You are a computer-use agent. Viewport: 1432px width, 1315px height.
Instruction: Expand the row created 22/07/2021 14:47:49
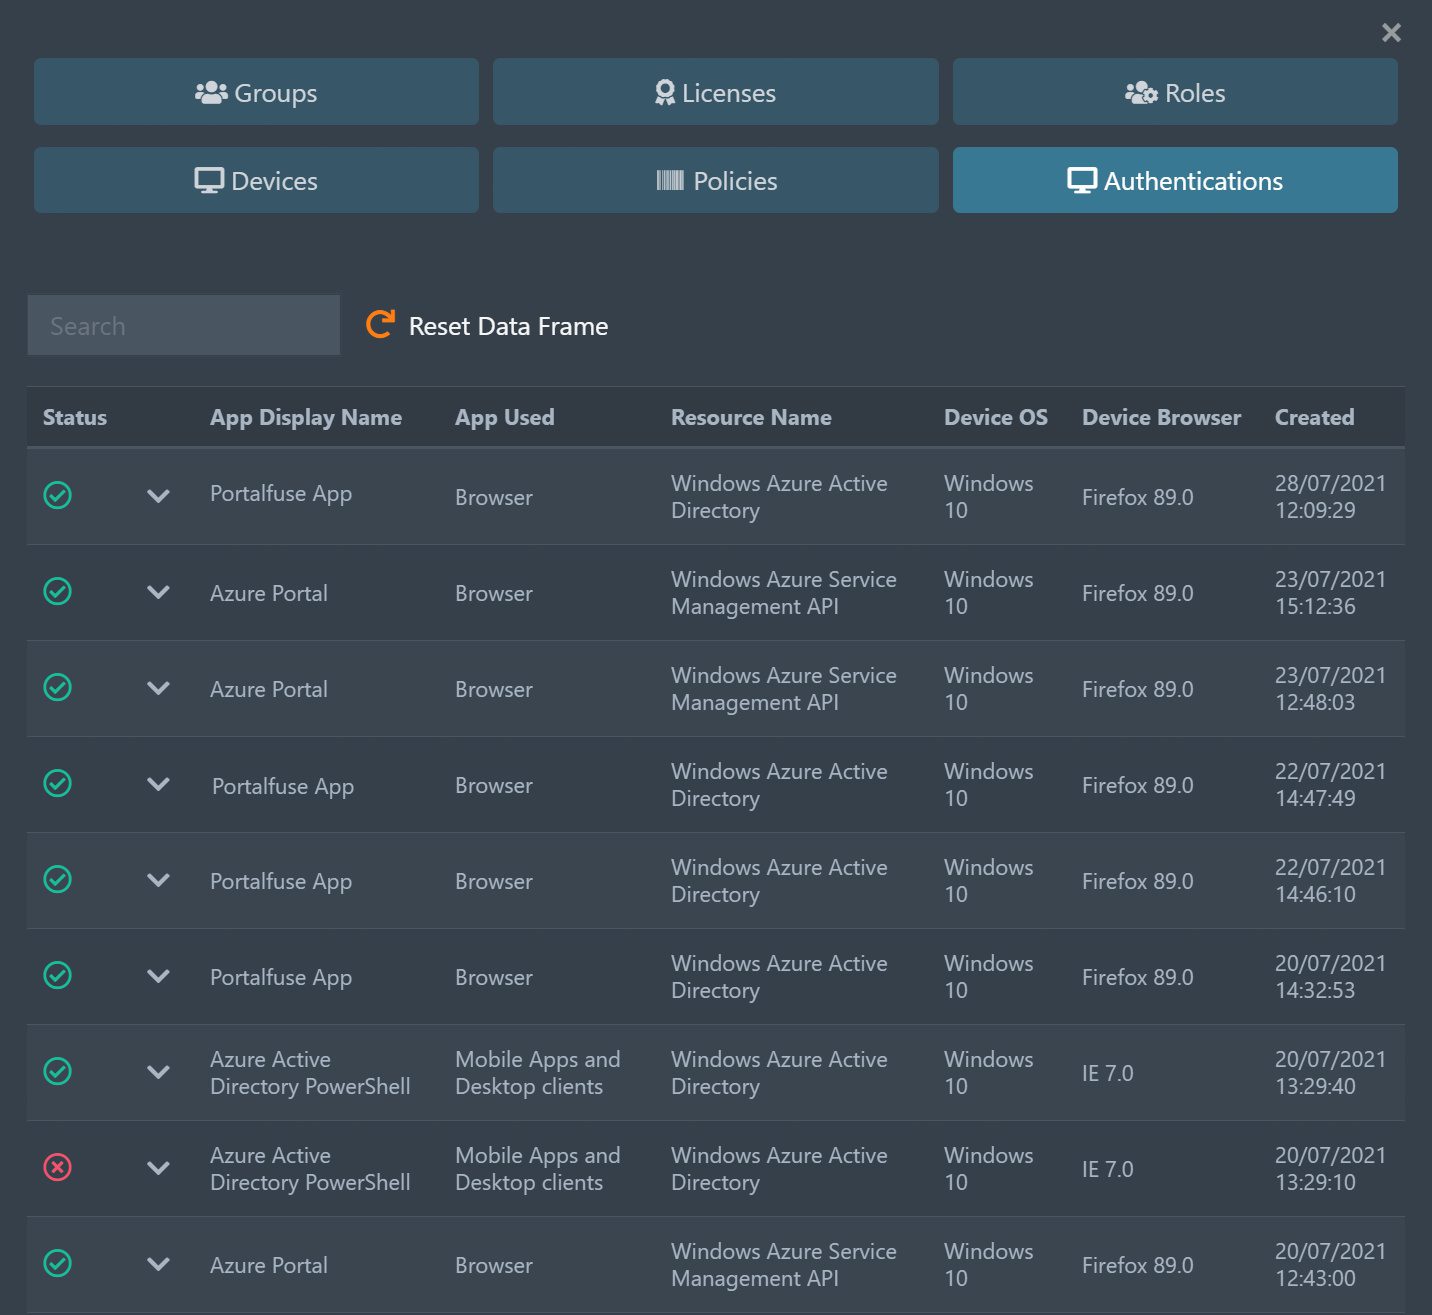coord(158,784)
